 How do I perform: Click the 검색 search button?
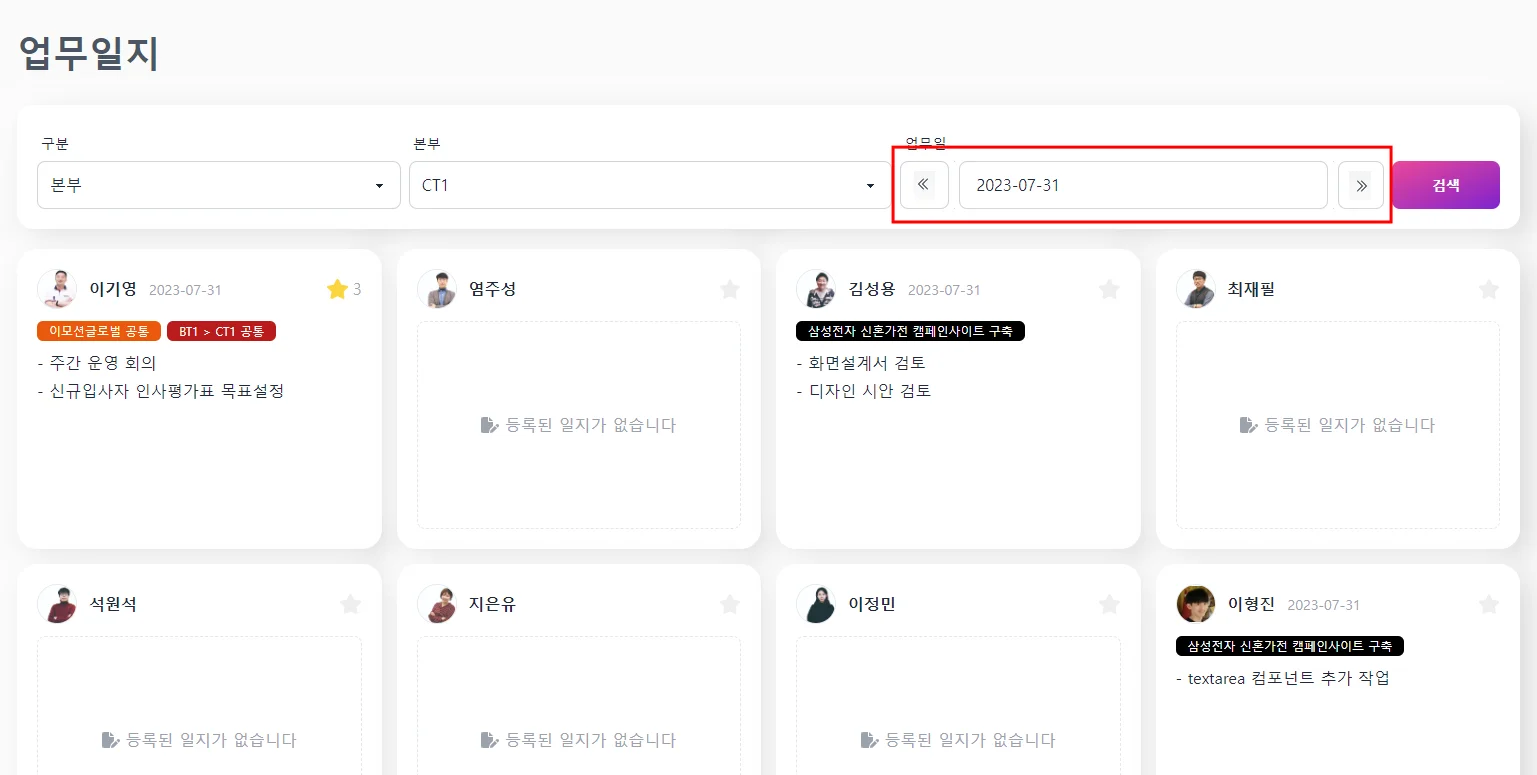tap(1445, 185)
